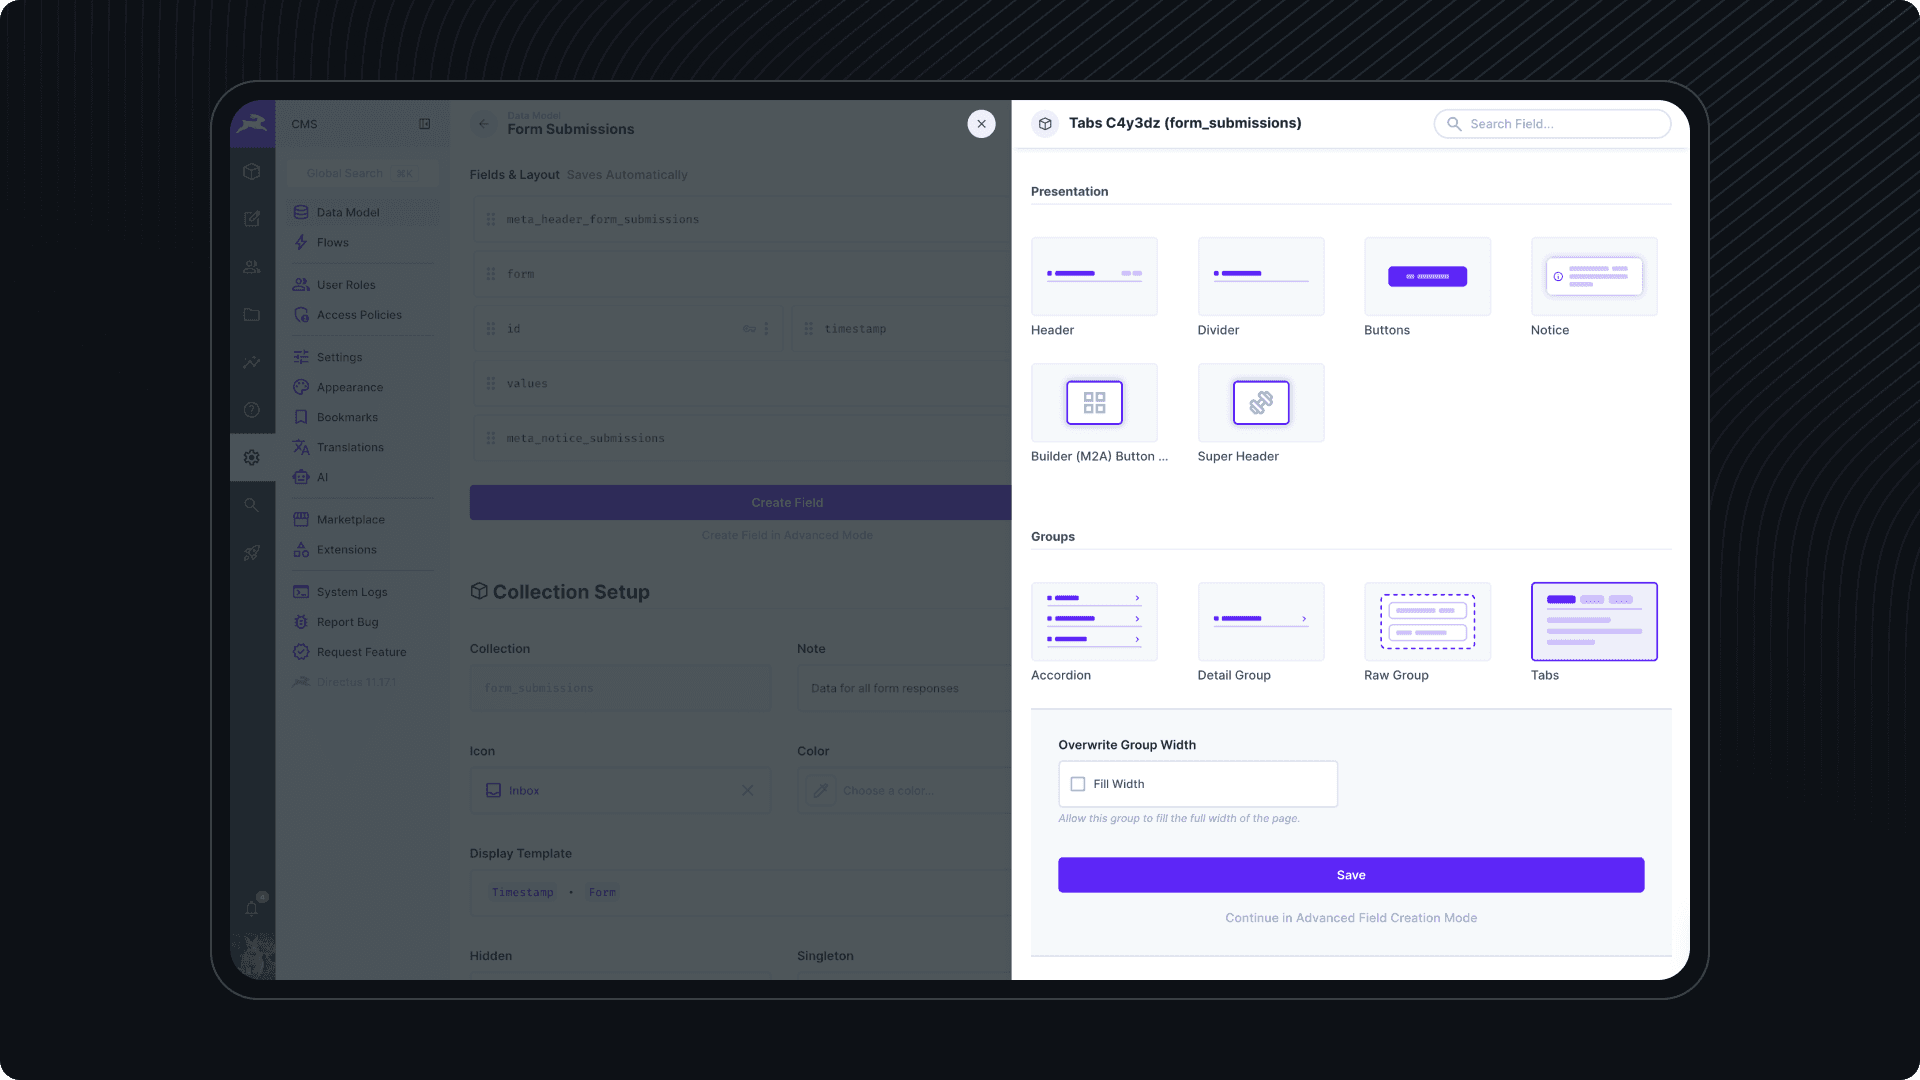Open Settings in navigation list

click(x=364, y=357)
